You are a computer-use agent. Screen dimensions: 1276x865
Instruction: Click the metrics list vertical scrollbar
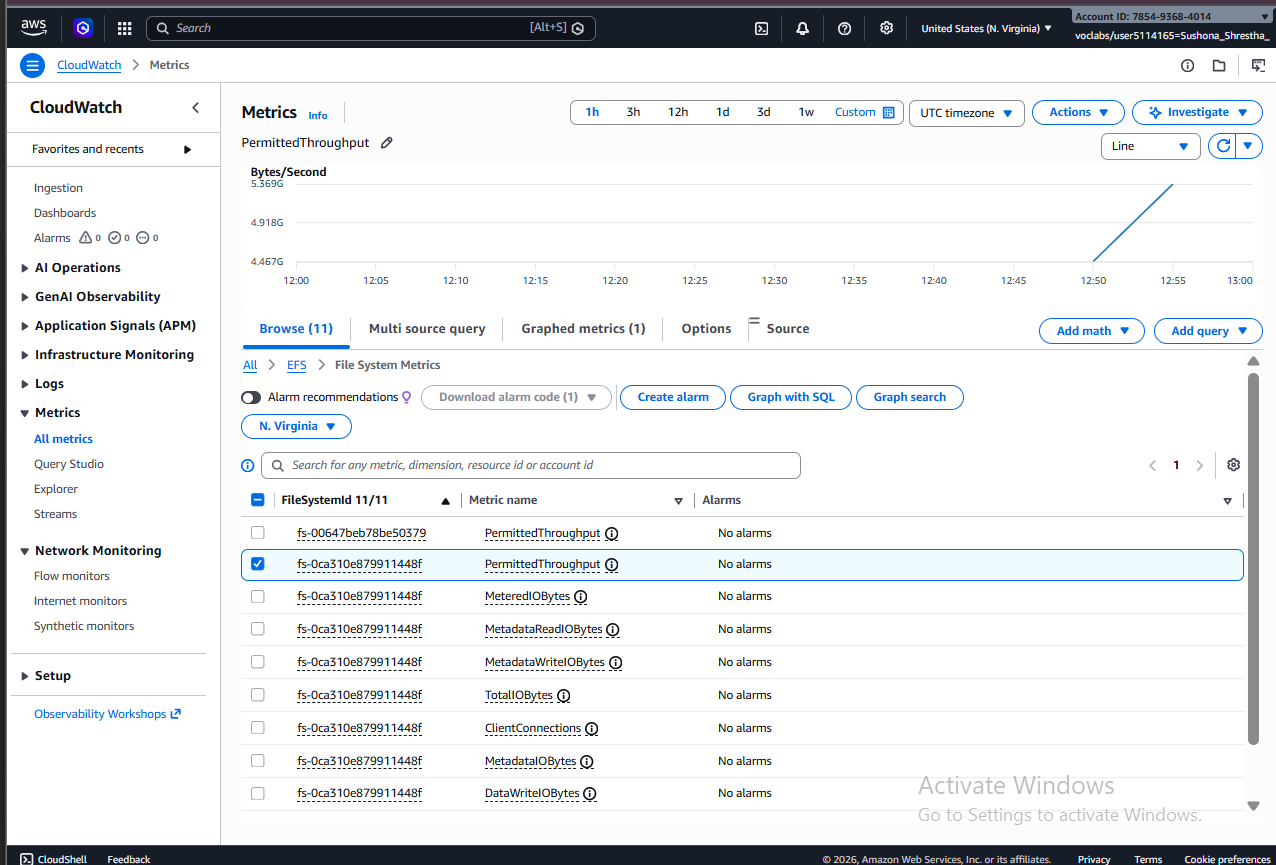pos(1253,558)
